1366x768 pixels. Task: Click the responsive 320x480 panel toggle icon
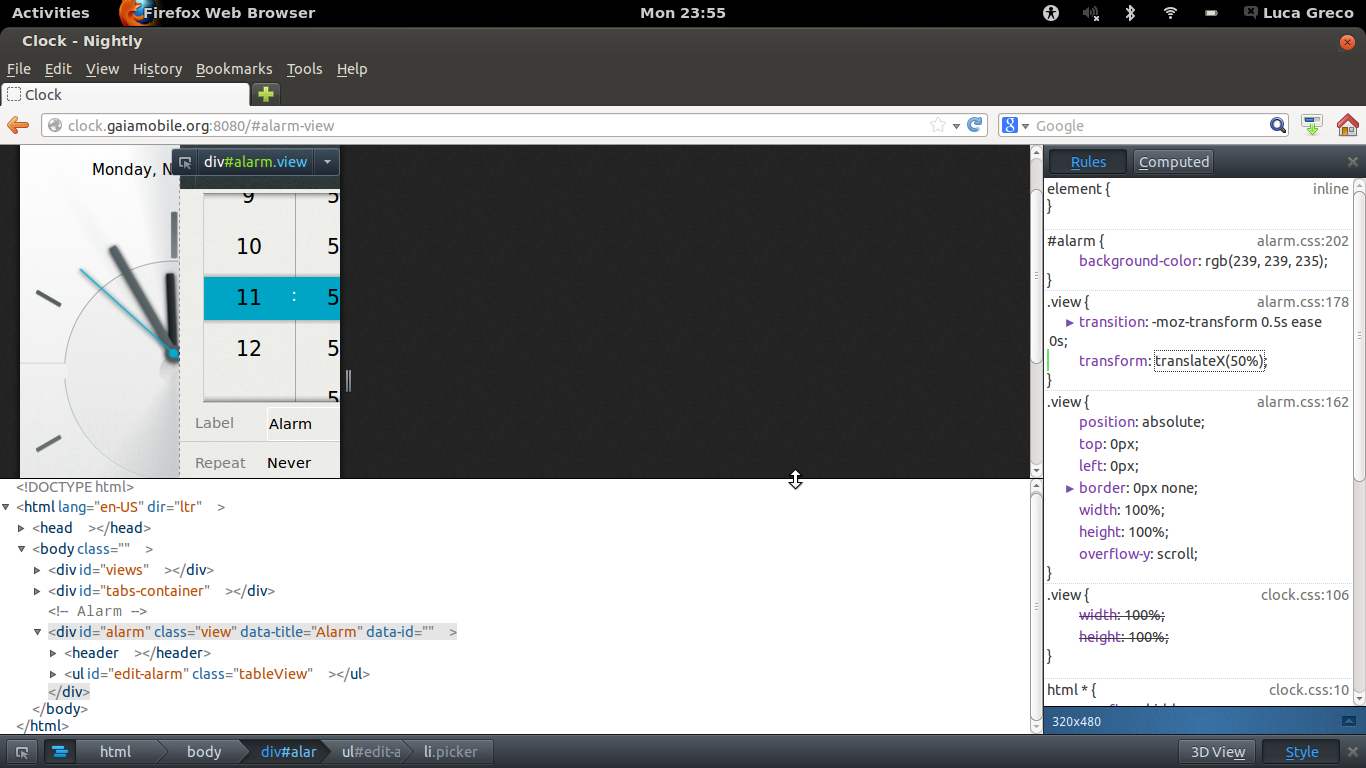(x=1348, y=721)
